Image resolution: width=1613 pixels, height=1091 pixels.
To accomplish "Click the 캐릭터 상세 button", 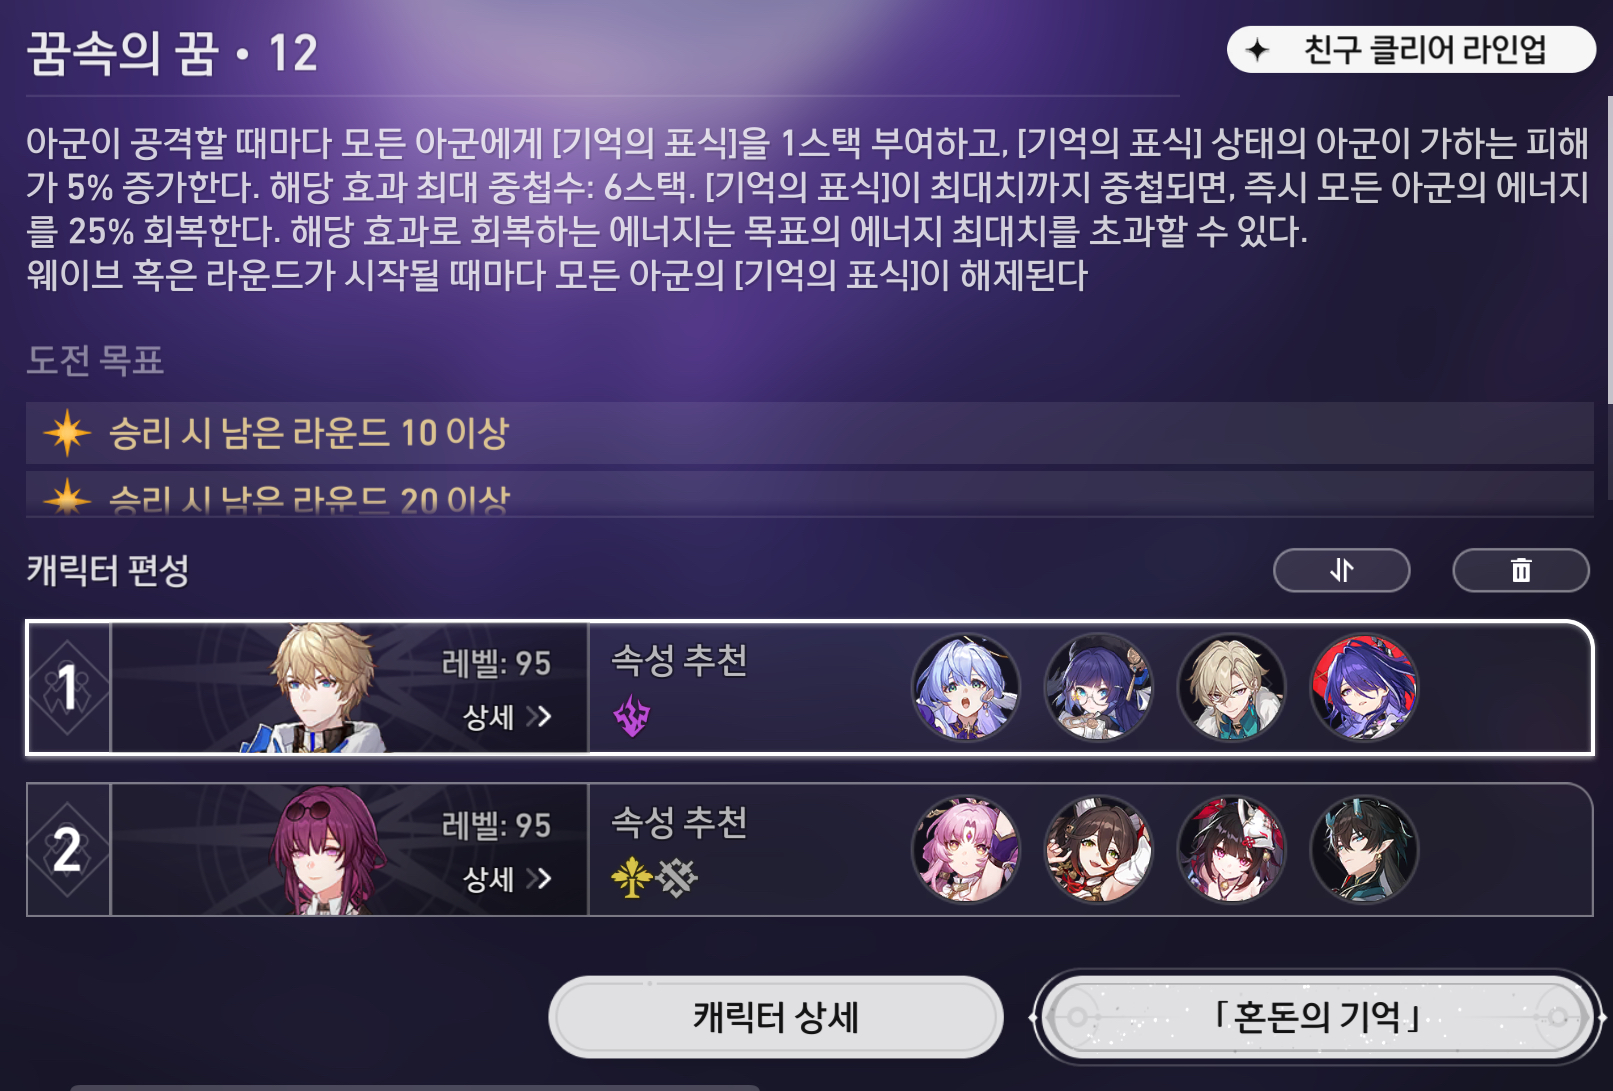I will click(x=775, y=1017).
